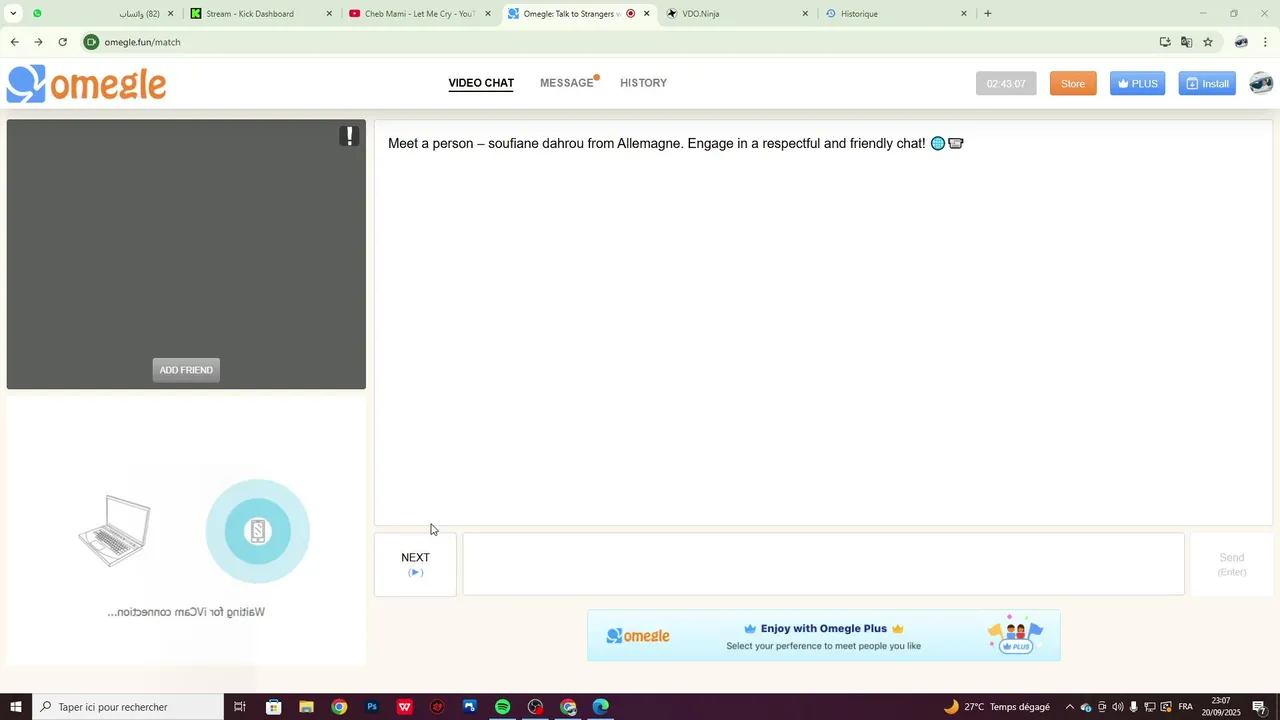Click the NEXT button
The height and width of the screenshot is (720, 1280).
pyautogui.click(x=415, y=565)
